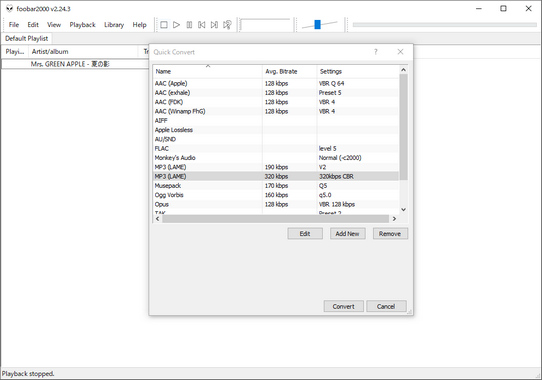The width and height of the screenshot is (542, 380).
Task: Skip to the next track
Action: coord(214,25)
